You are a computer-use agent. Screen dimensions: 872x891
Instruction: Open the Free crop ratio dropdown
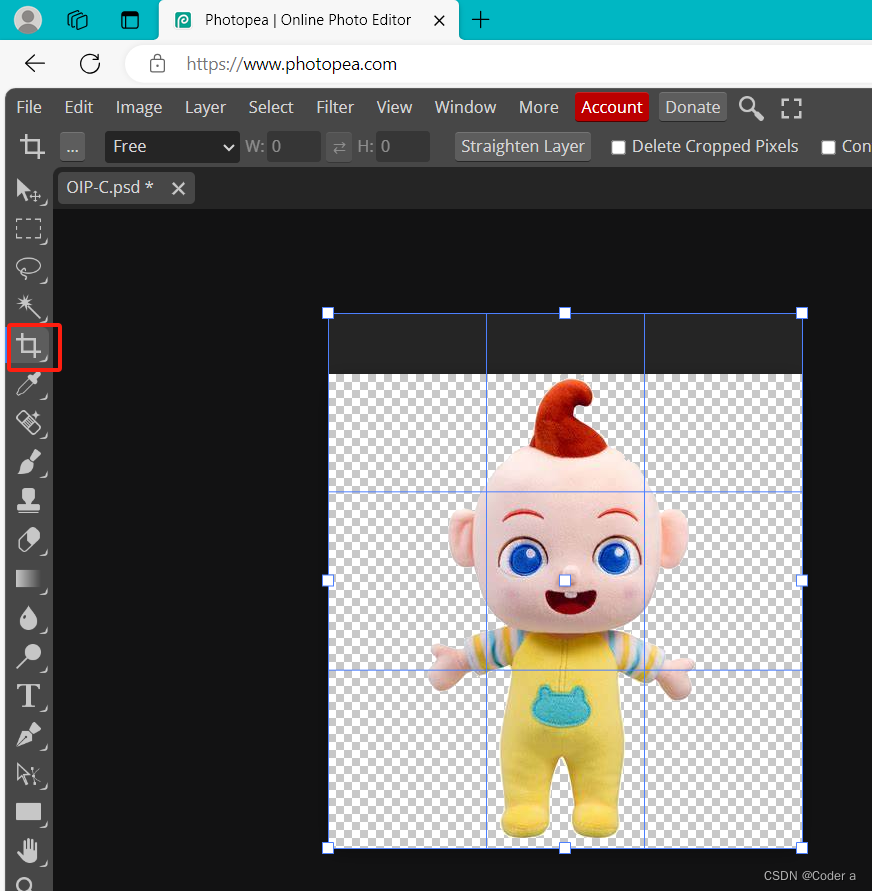click(x=172, y=147)
